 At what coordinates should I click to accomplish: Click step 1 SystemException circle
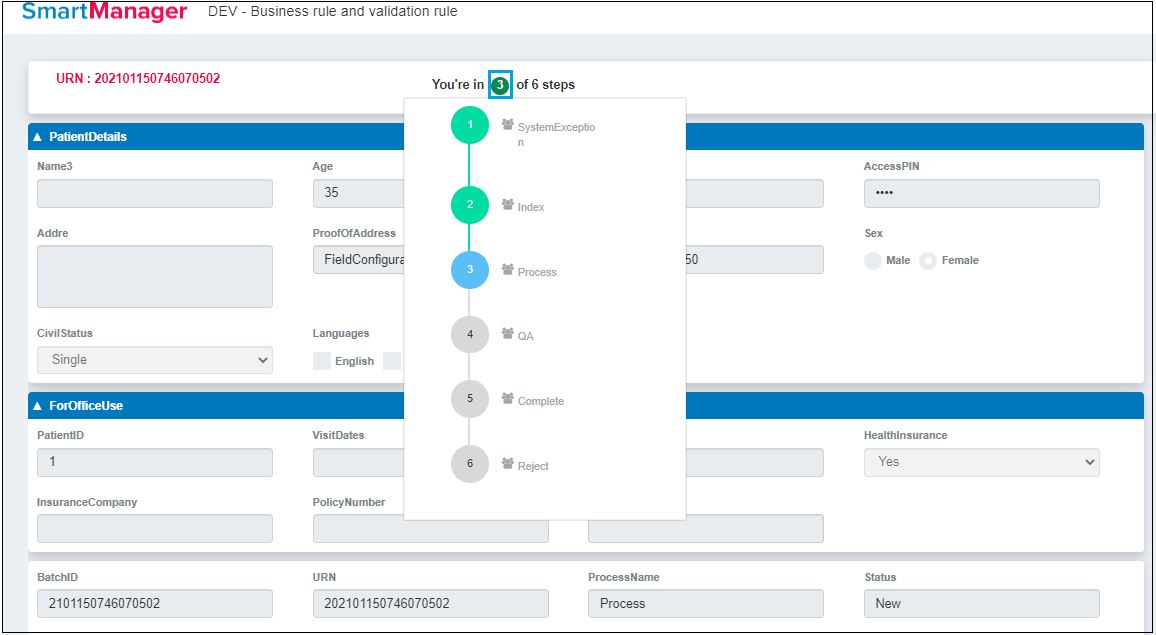coord(470,125)
